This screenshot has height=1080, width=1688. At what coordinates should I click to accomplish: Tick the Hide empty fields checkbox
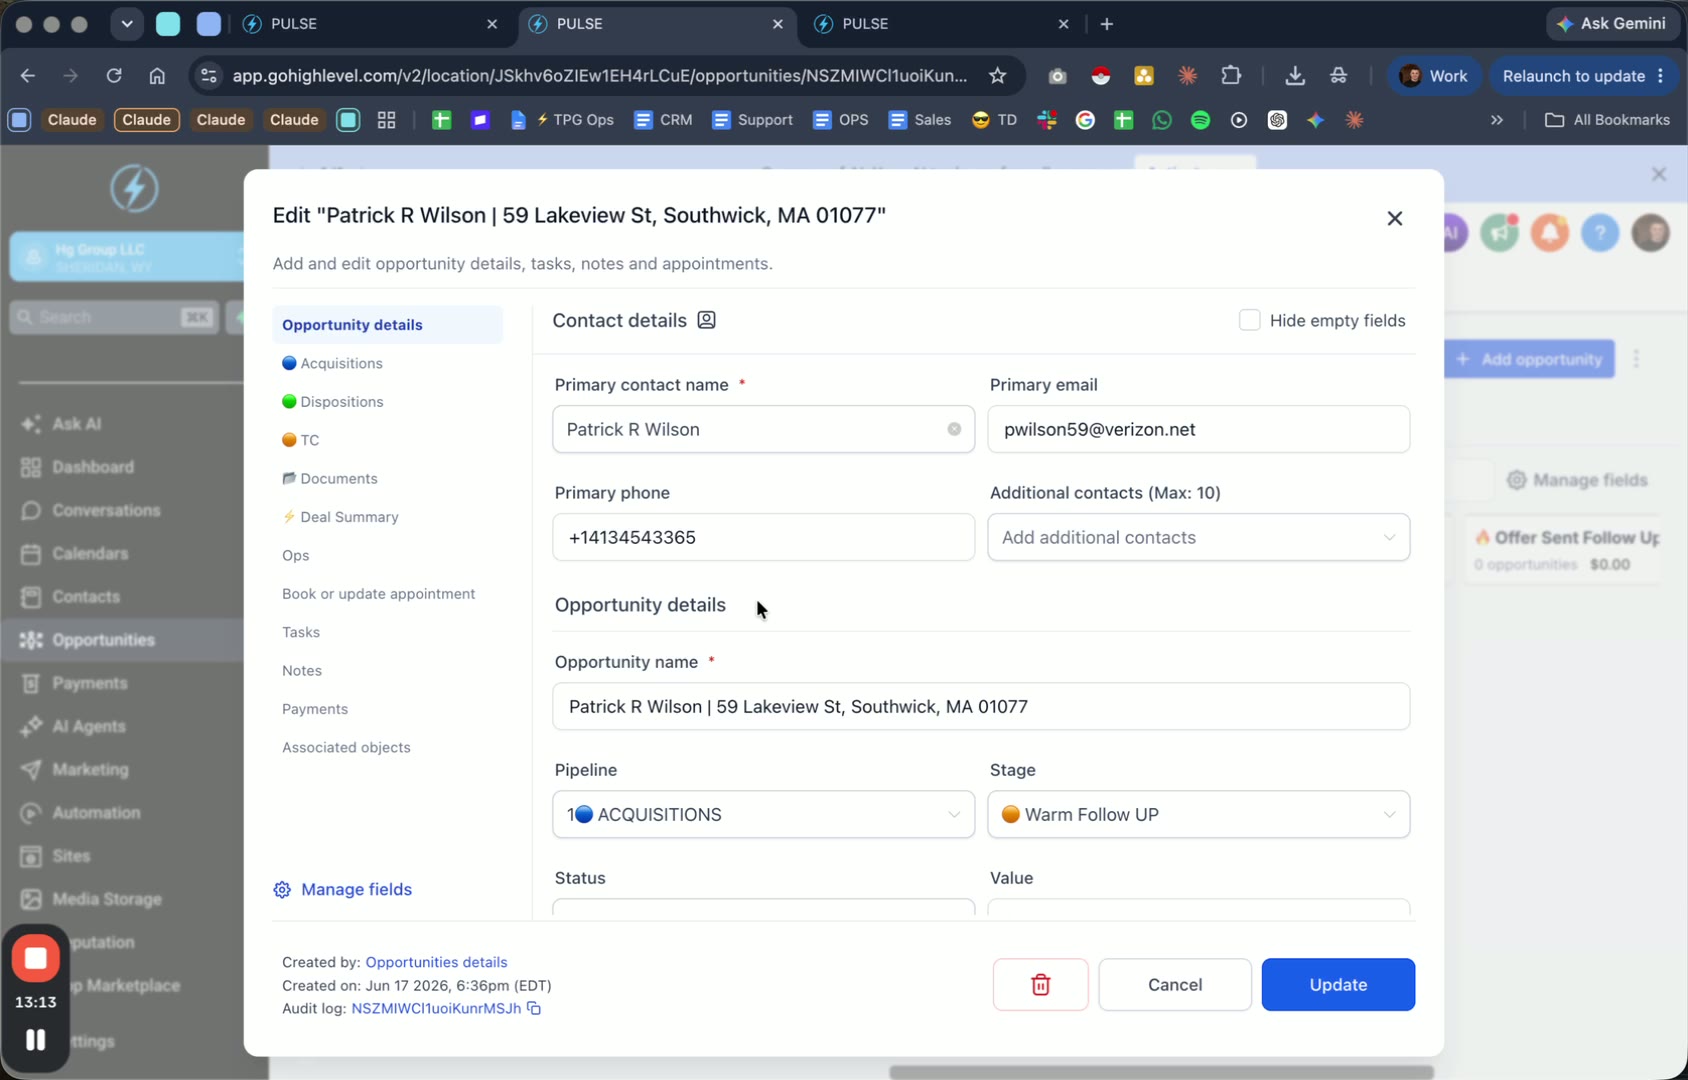1249,320
